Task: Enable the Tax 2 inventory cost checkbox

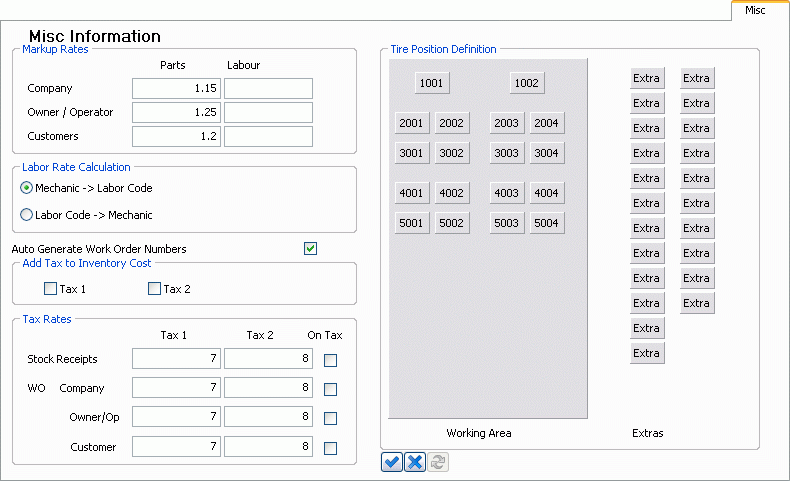Action: (x=154, y=289)
